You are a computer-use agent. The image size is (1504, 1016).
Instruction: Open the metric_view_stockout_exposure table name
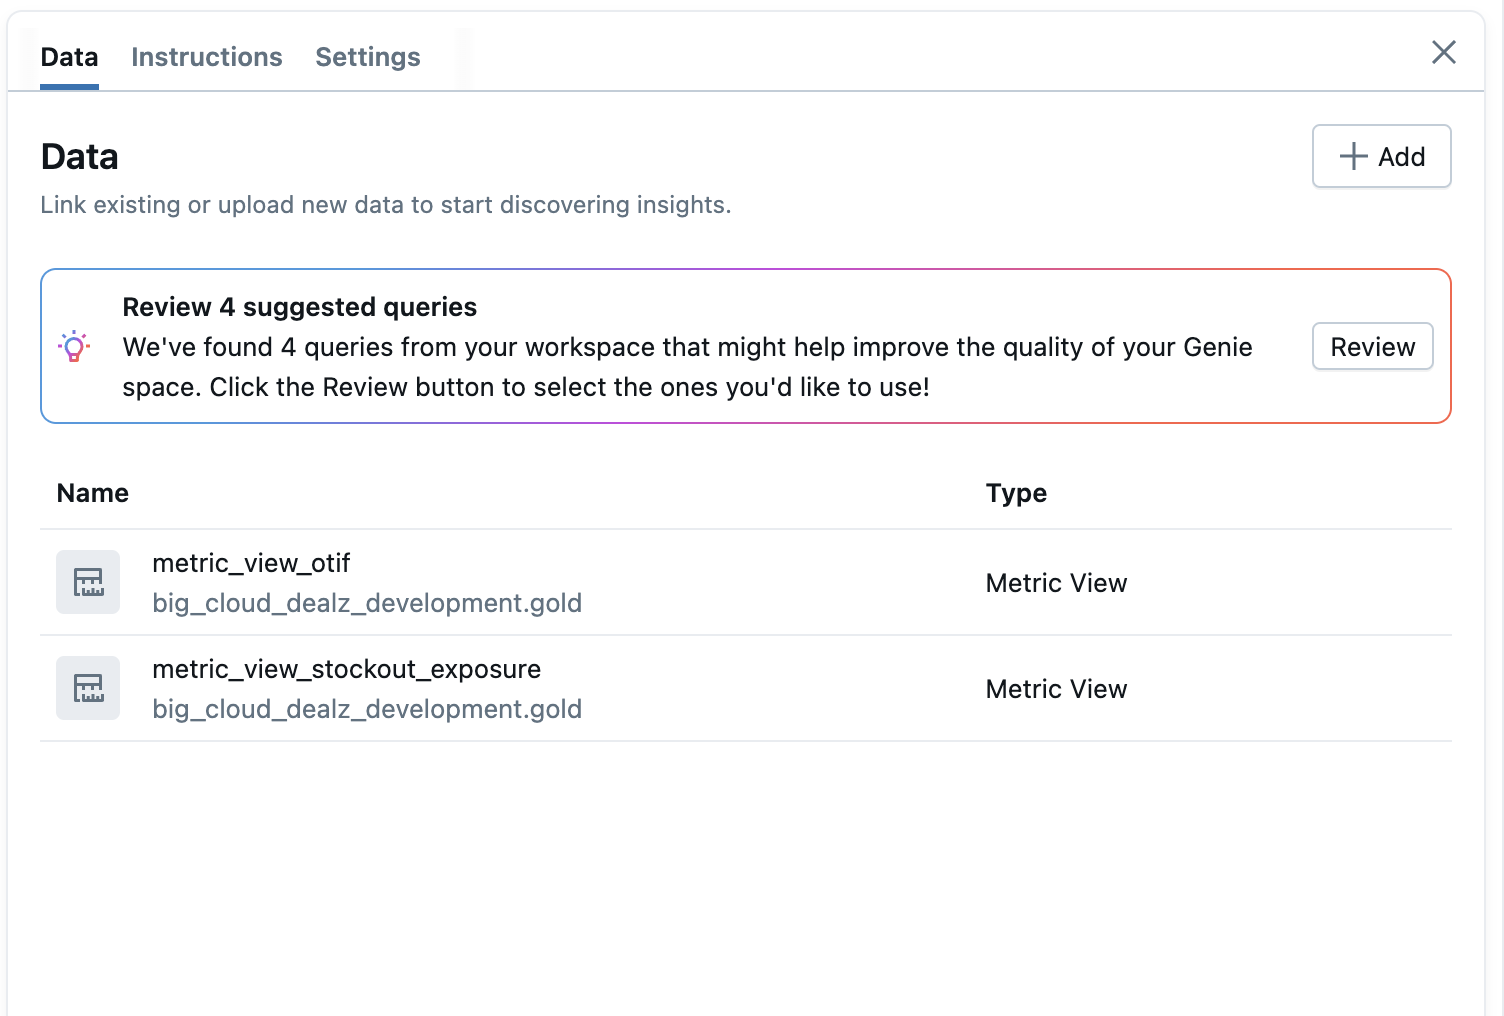(x=346, y=669)
